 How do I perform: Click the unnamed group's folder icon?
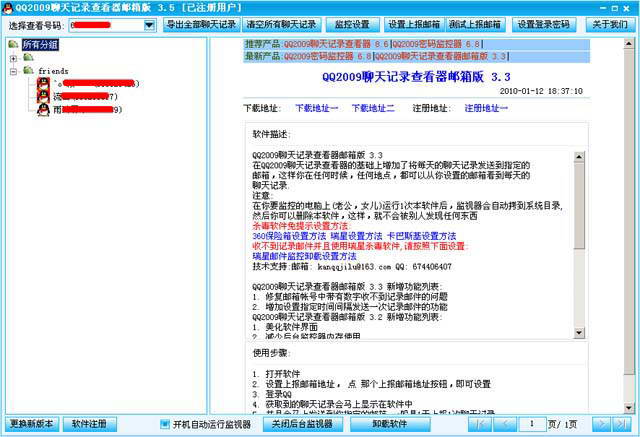(28, 57)
